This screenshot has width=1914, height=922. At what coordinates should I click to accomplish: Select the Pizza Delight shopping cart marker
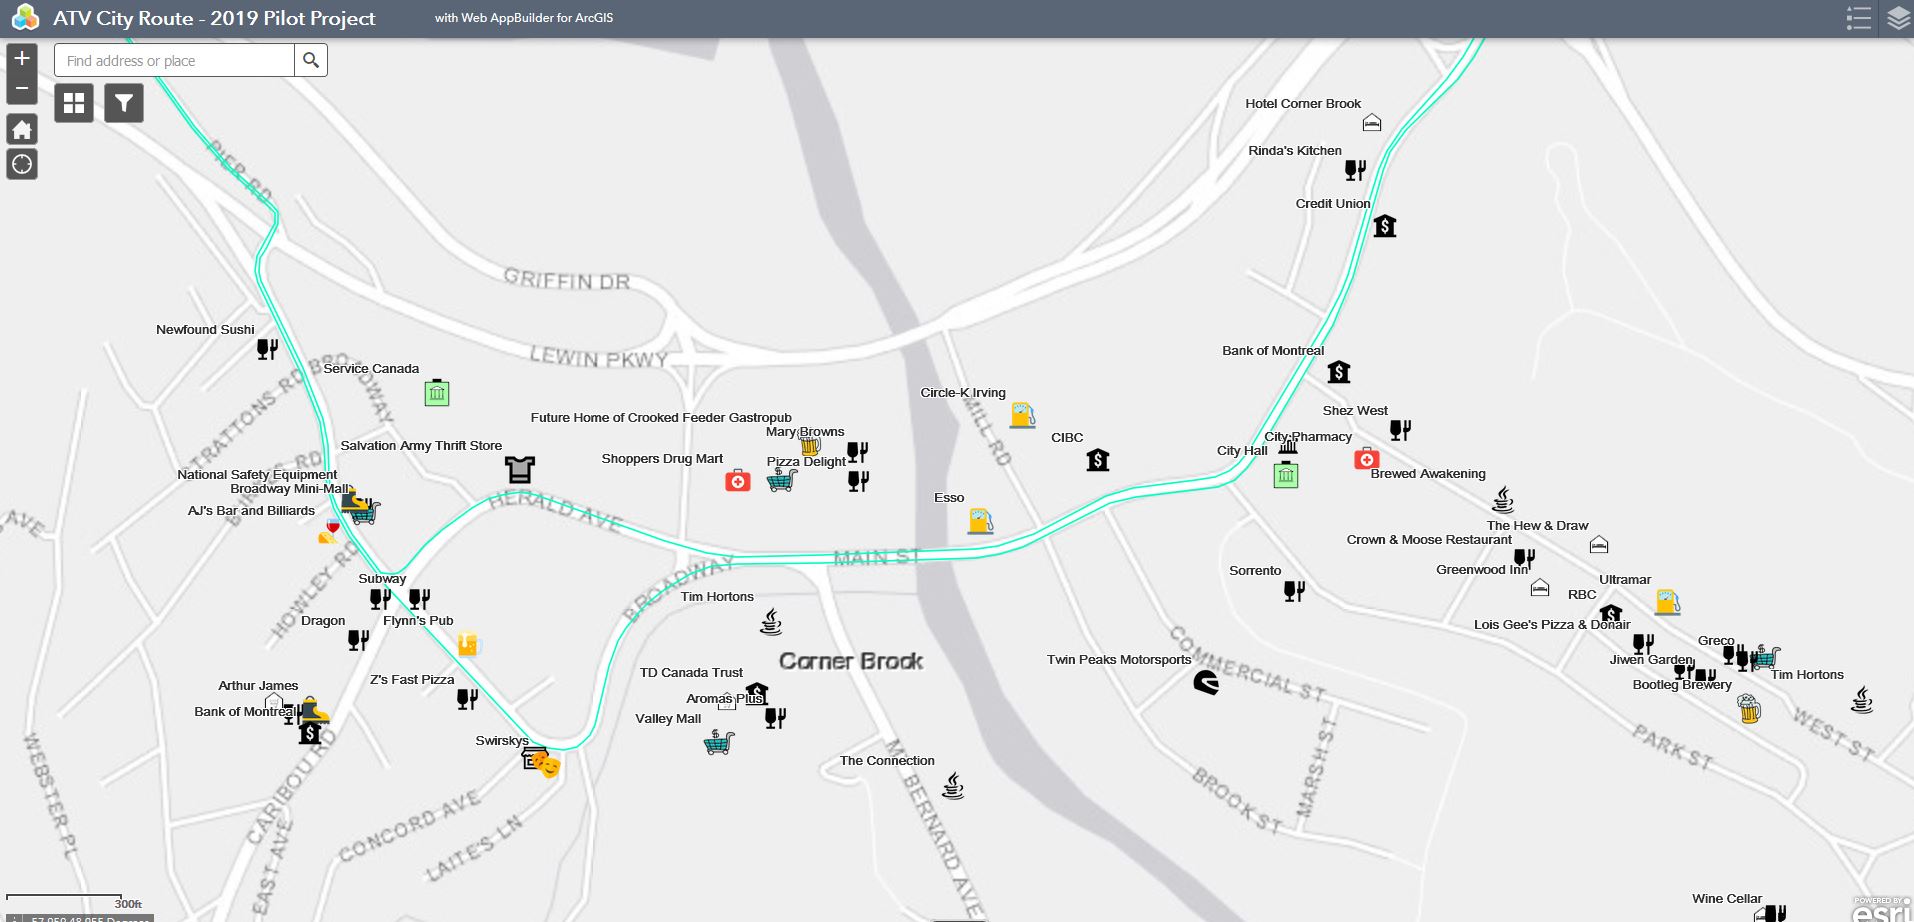pos(782,480)
